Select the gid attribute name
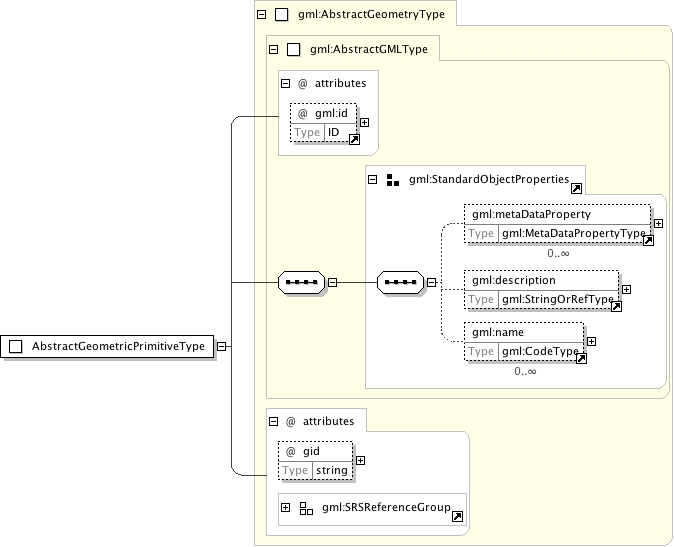This screenshot has height=547, width=674. (311, 452)
